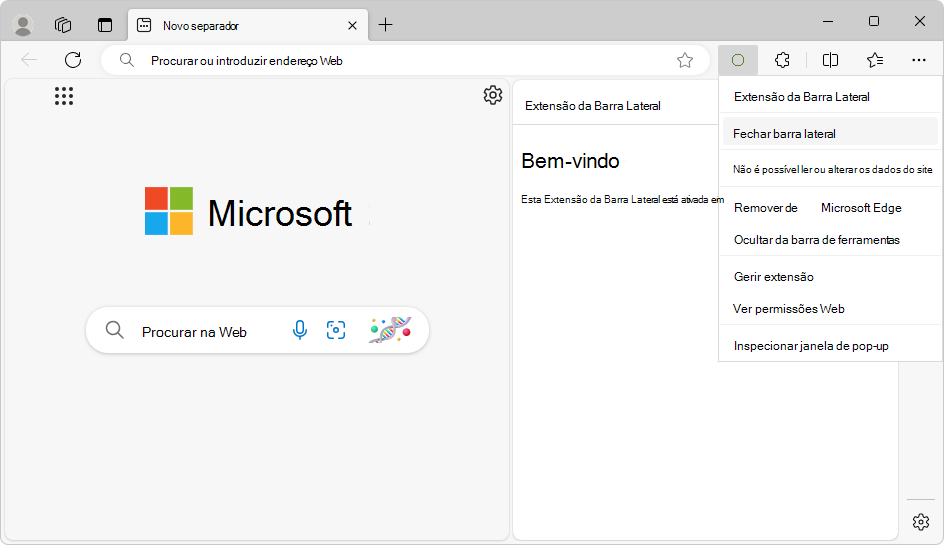Focus the address bar field
The image size is (944, 545).
[405, 60]
